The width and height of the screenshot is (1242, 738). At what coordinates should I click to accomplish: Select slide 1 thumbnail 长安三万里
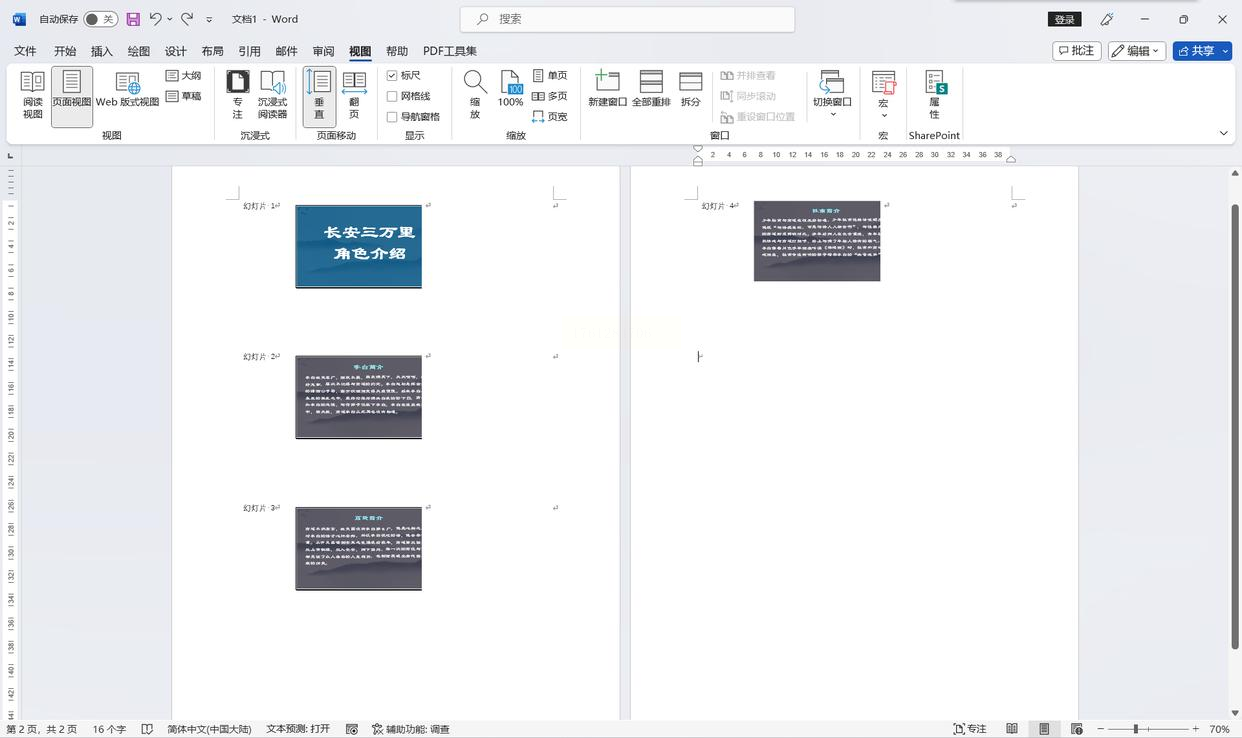coord(358,246)
